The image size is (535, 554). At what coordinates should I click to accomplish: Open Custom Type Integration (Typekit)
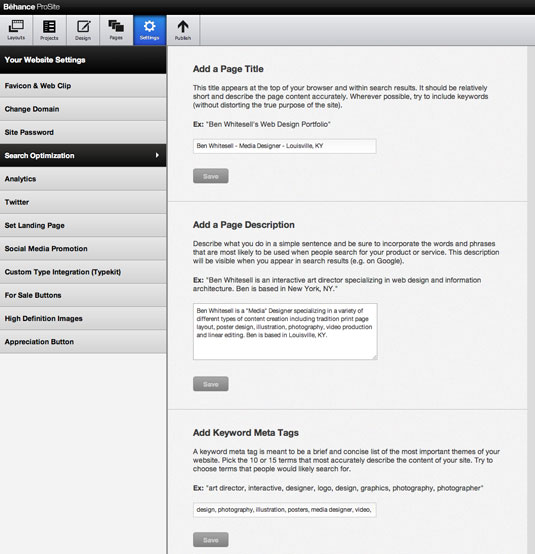[83, 272]
